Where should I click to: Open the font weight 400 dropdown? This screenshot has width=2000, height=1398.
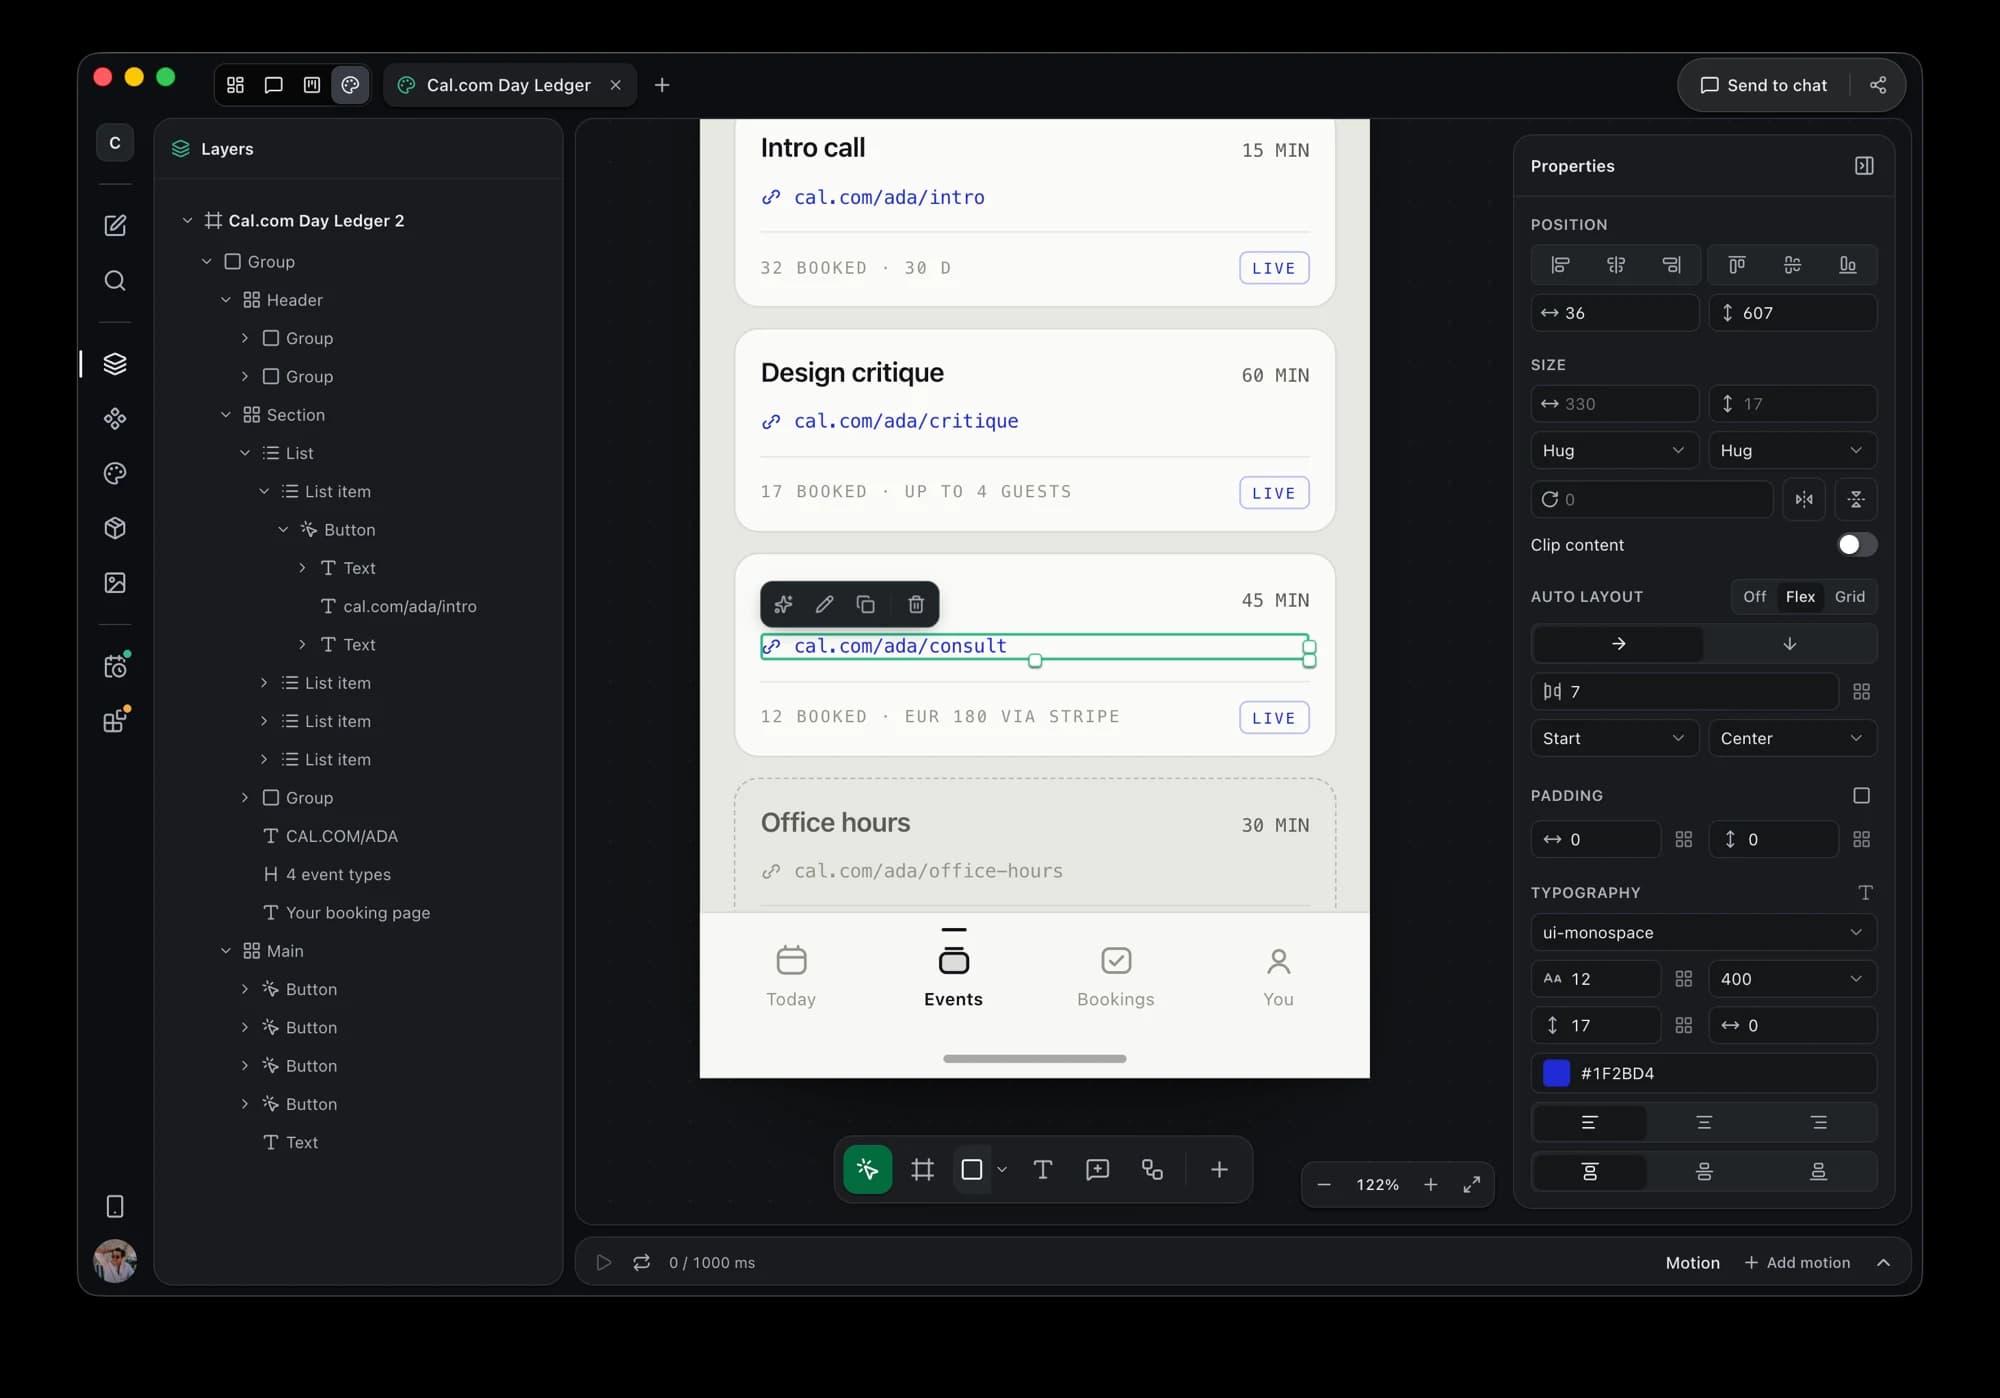pos(1792,979)
